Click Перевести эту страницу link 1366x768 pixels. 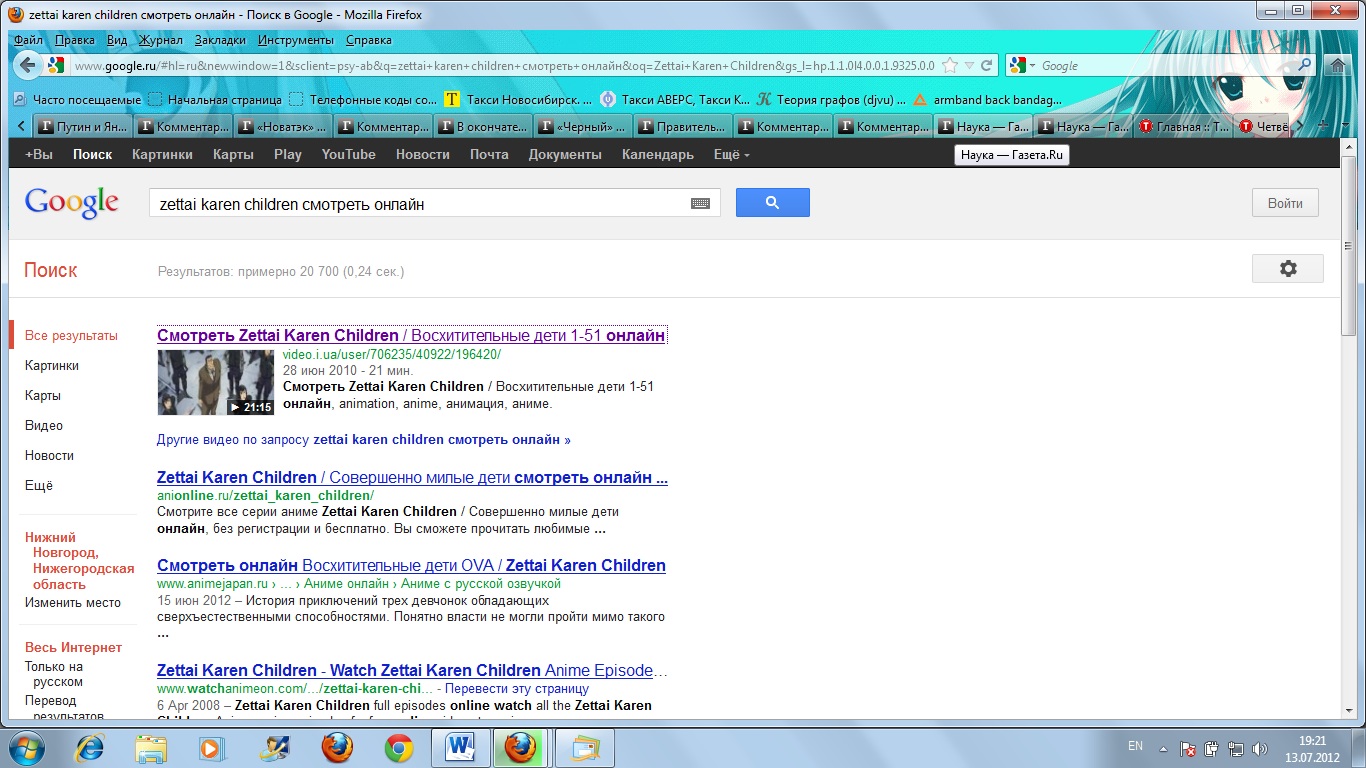tap(517, 688)
